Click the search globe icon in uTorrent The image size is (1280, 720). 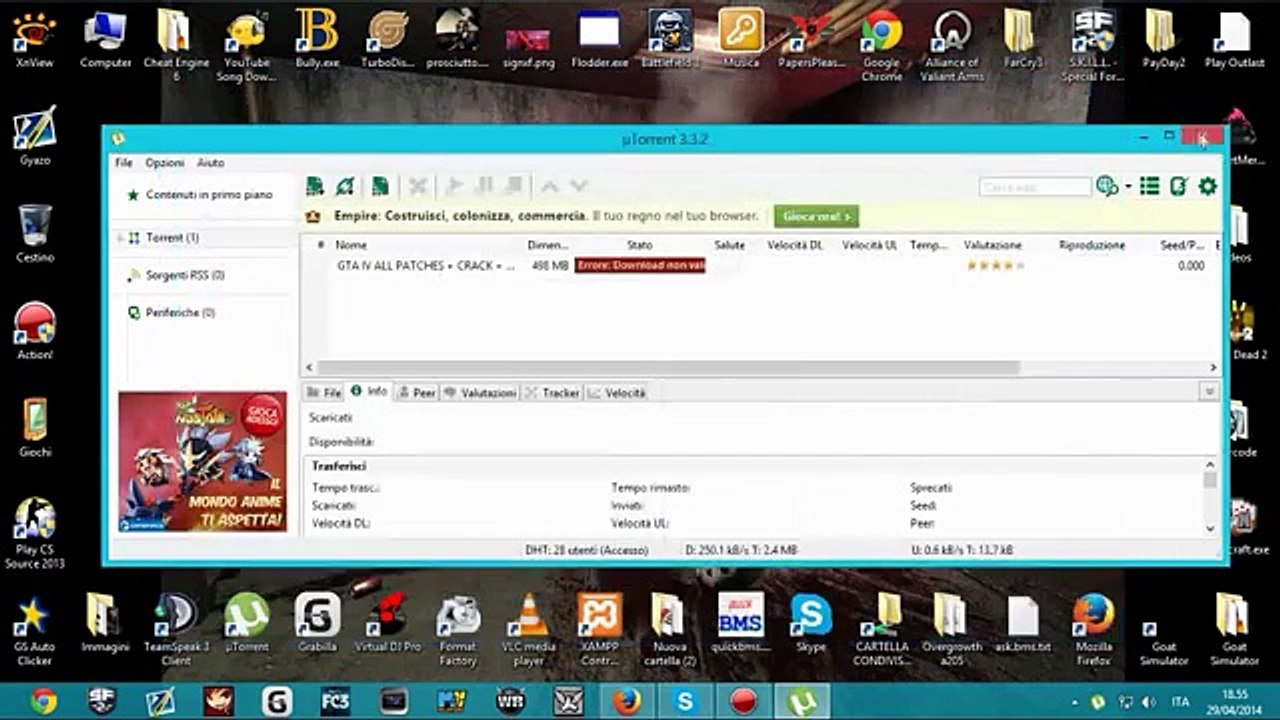1106,186
